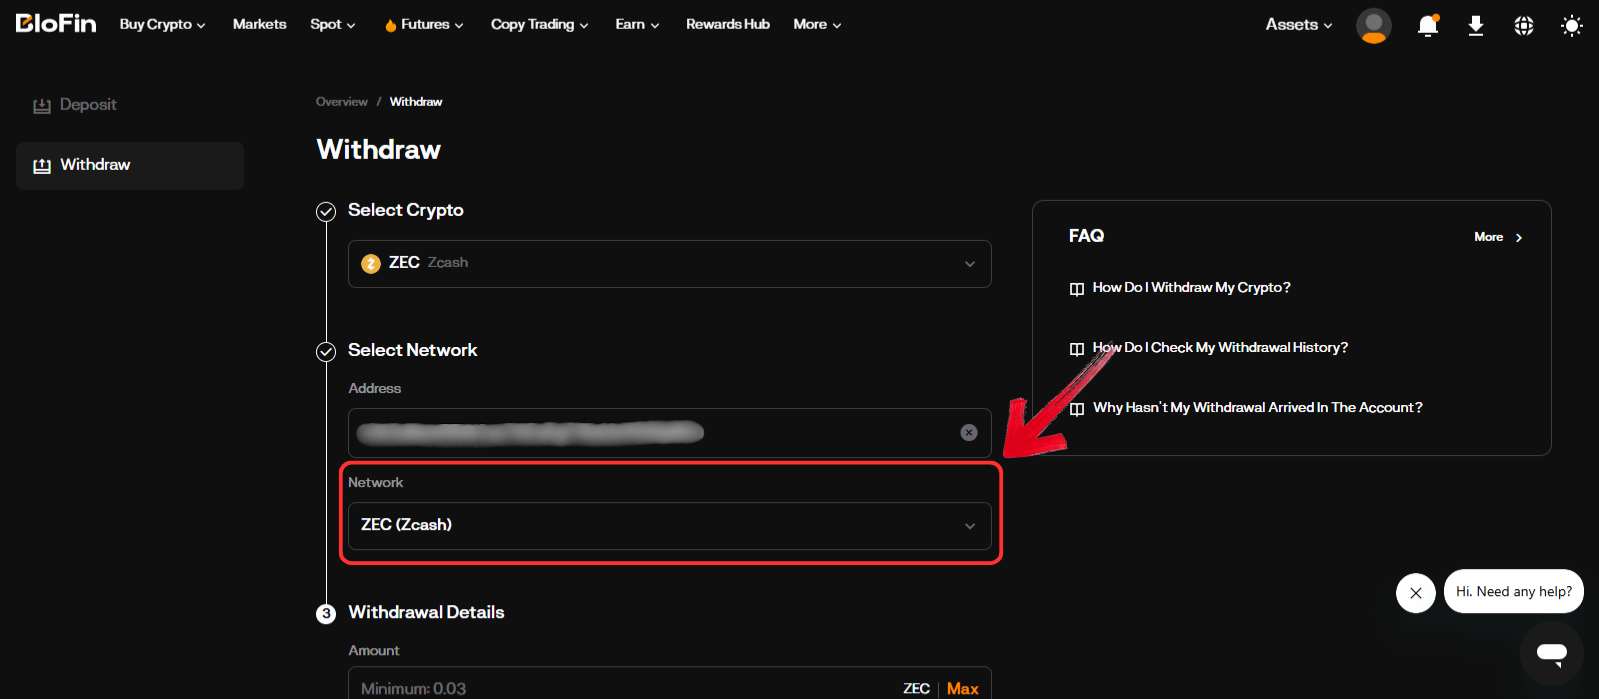The height and width of the screenshot is (699, 1599).
Task: Open the live chat bubble
Action: point(1551,654)
